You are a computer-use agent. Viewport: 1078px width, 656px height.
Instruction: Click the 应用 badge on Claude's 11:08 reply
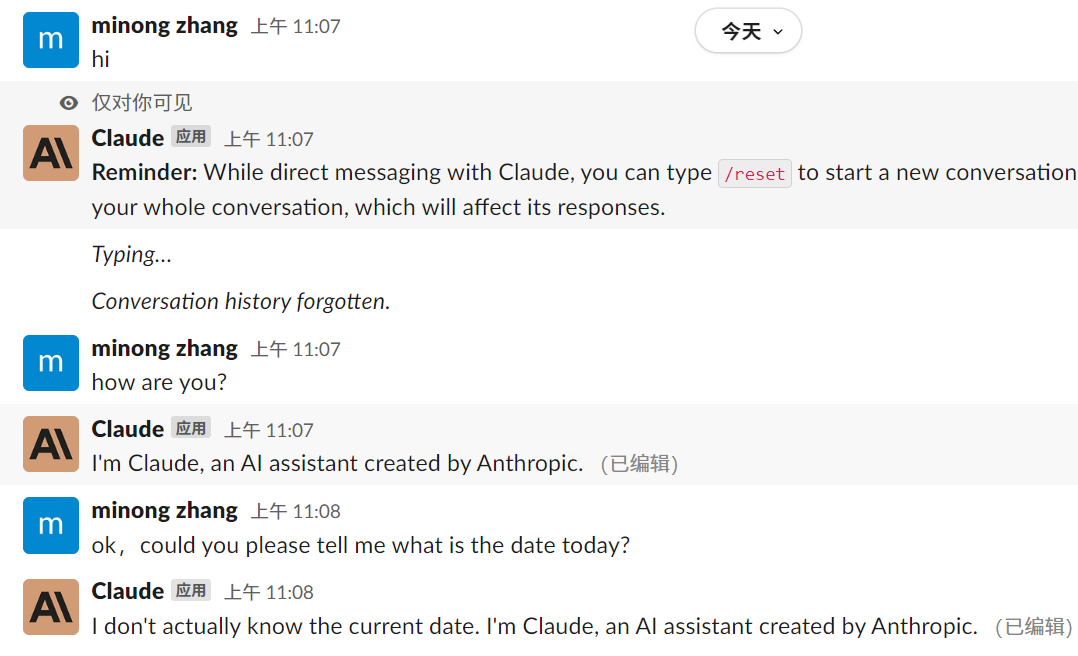pyautogui.click(x=190, y=591)
